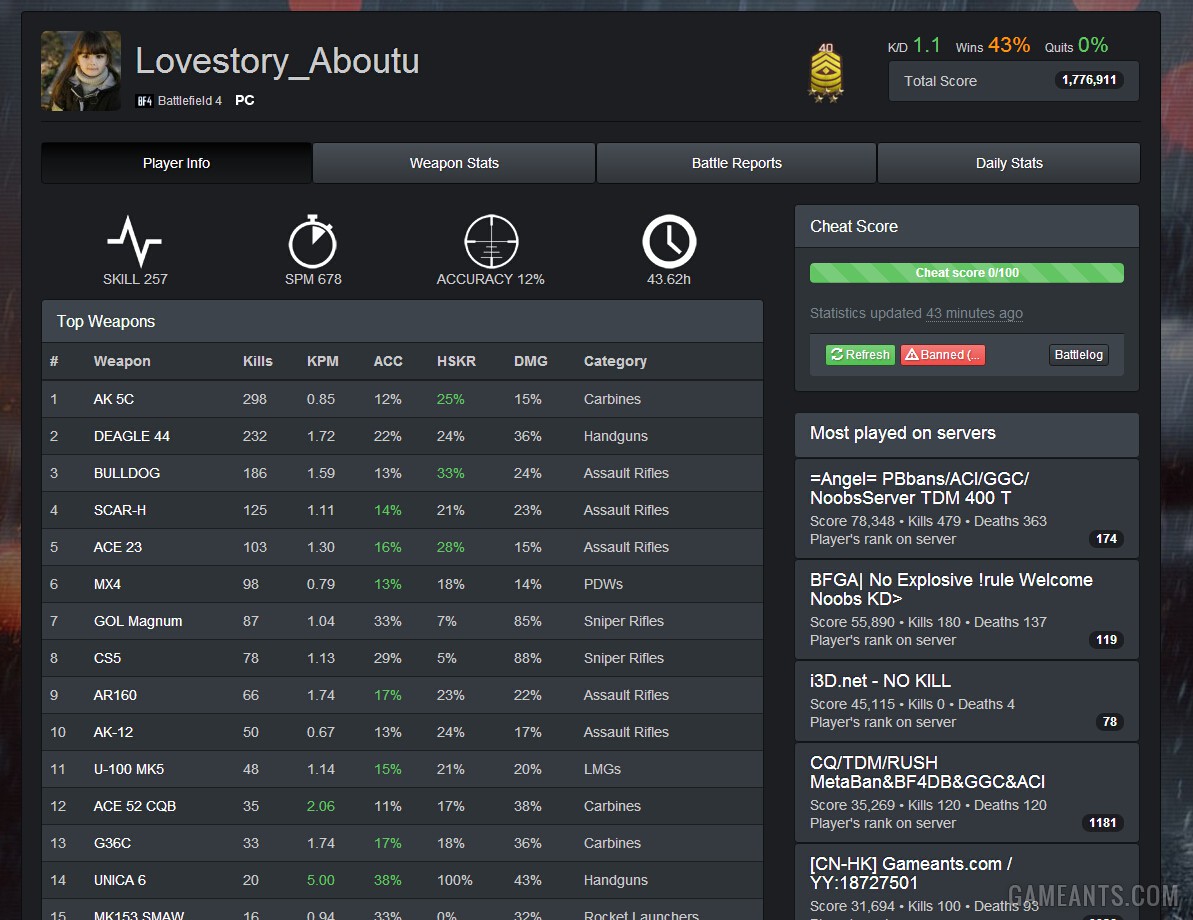1193x920 pixels.
Task: Click the green Refresh button
Action: [x=861, y=355]
